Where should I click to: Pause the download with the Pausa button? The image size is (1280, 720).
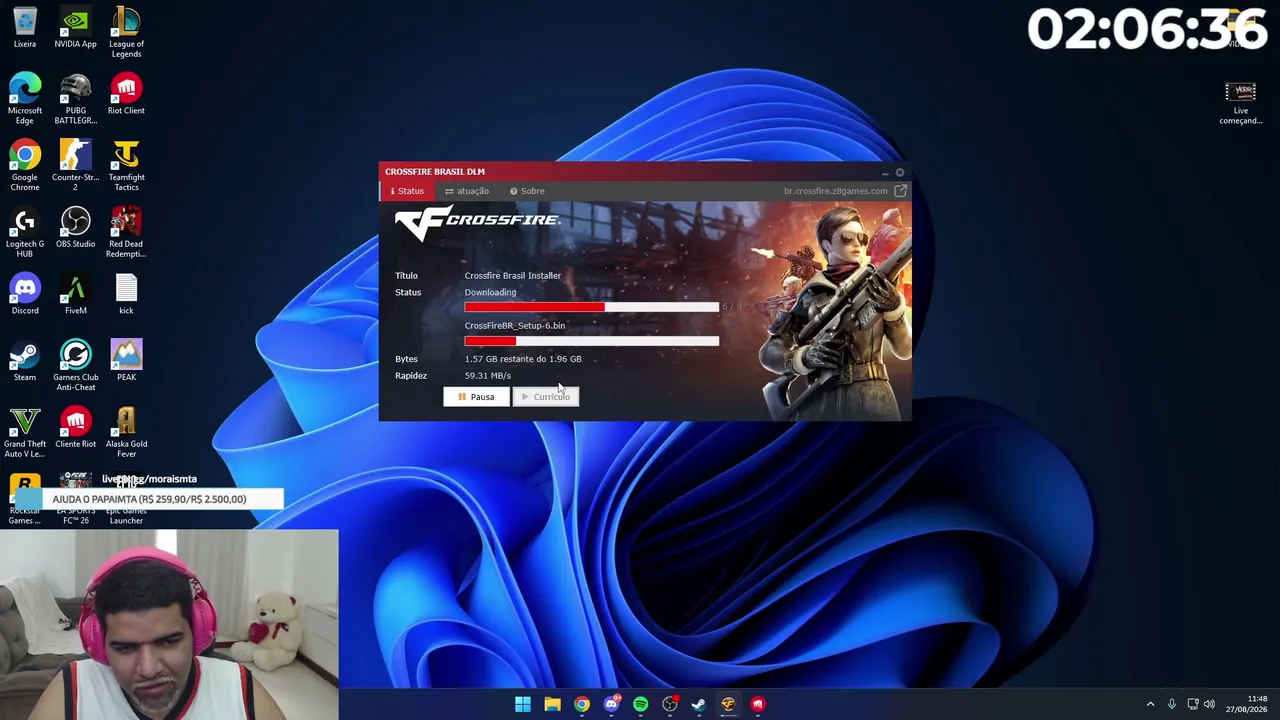pyautogui.click(x=476, y=397)
